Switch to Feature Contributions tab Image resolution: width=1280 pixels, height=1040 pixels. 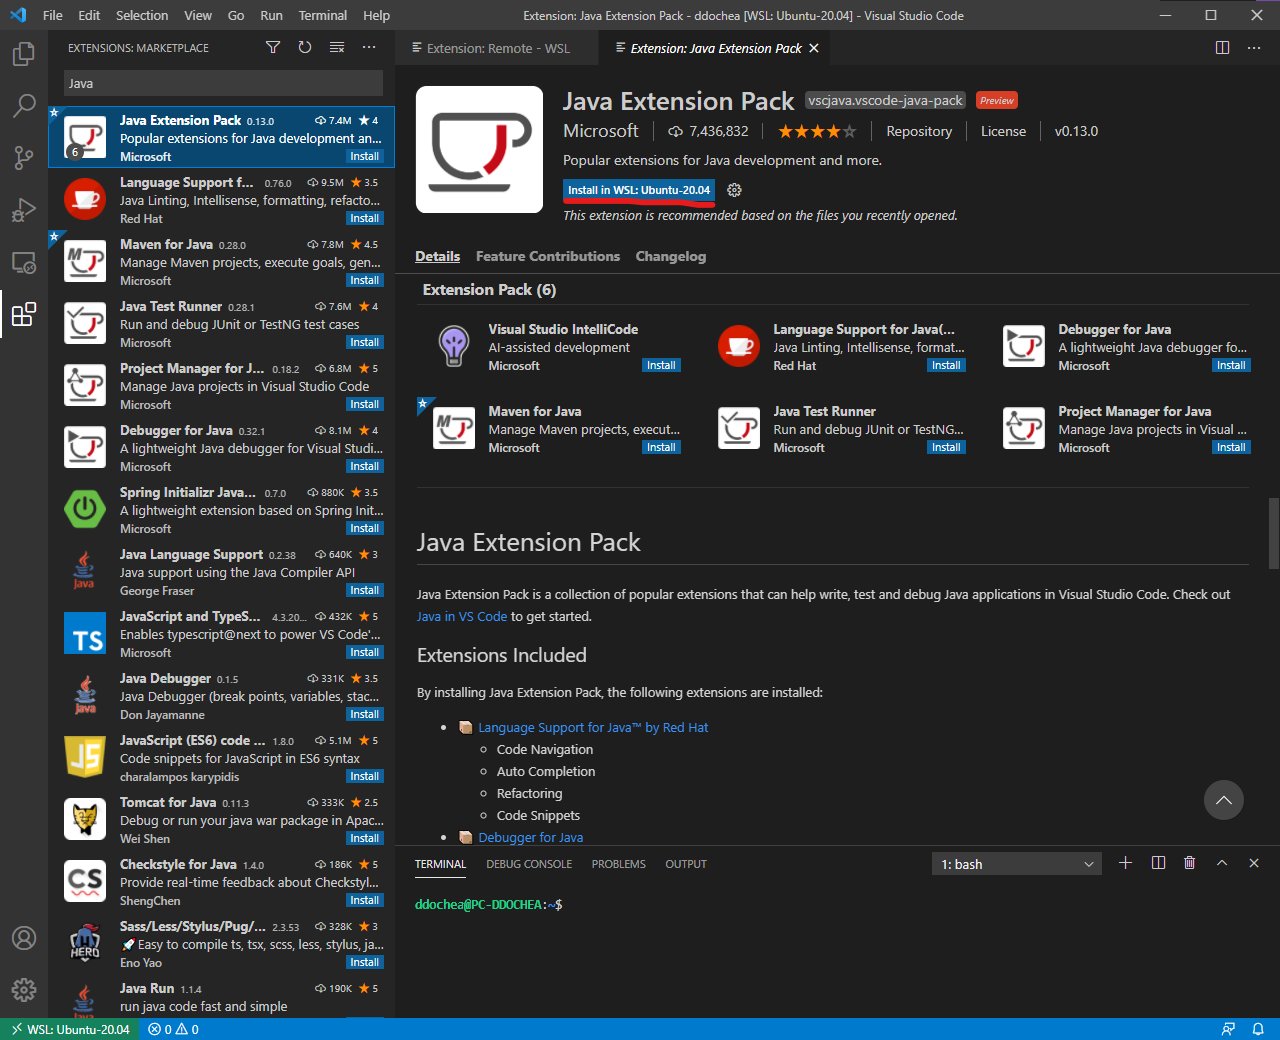coord(548,257)
